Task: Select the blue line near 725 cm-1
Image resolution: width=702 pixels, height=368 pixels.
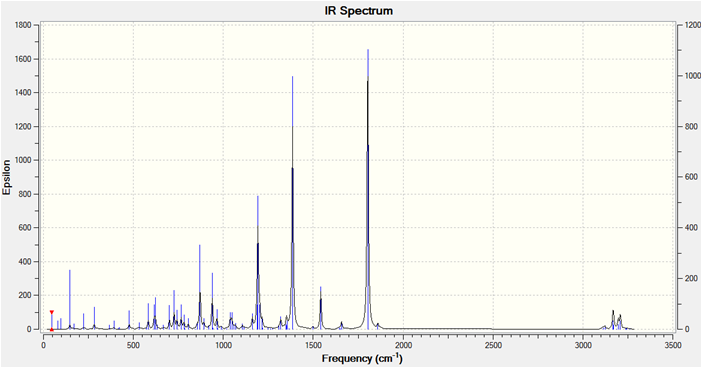Action: [174, 310]
